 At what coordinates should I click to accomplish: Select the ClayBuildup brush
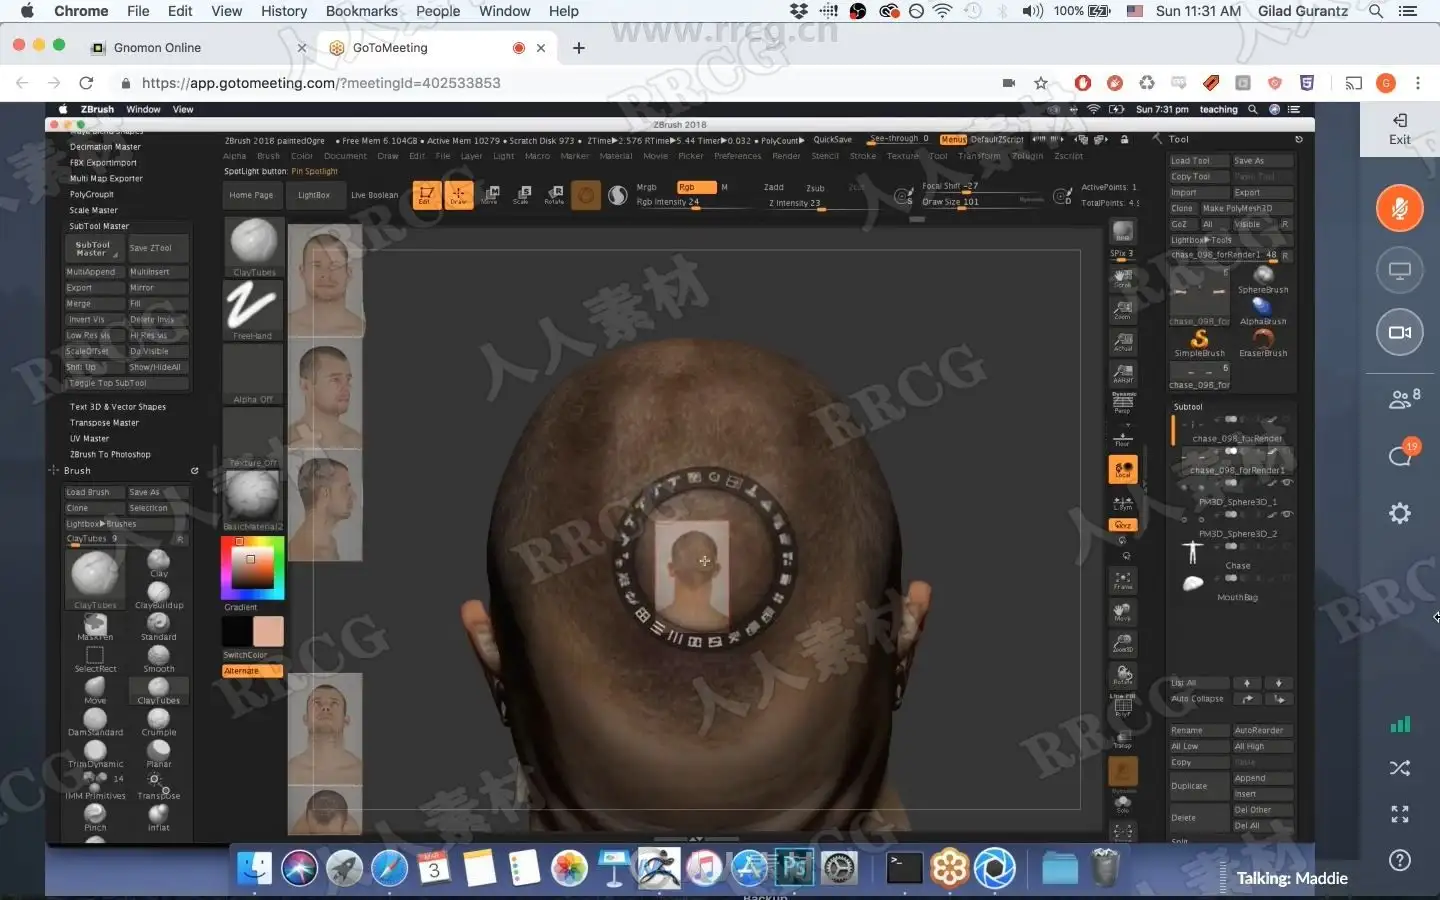[x=158, y=592]
